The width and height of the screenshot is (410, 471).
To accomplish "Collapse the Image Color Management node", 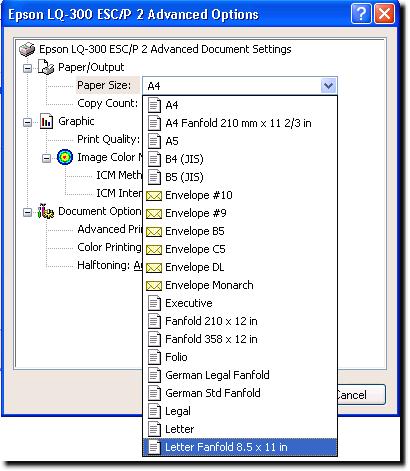I will pyautogui.click(x=47, y=158).
